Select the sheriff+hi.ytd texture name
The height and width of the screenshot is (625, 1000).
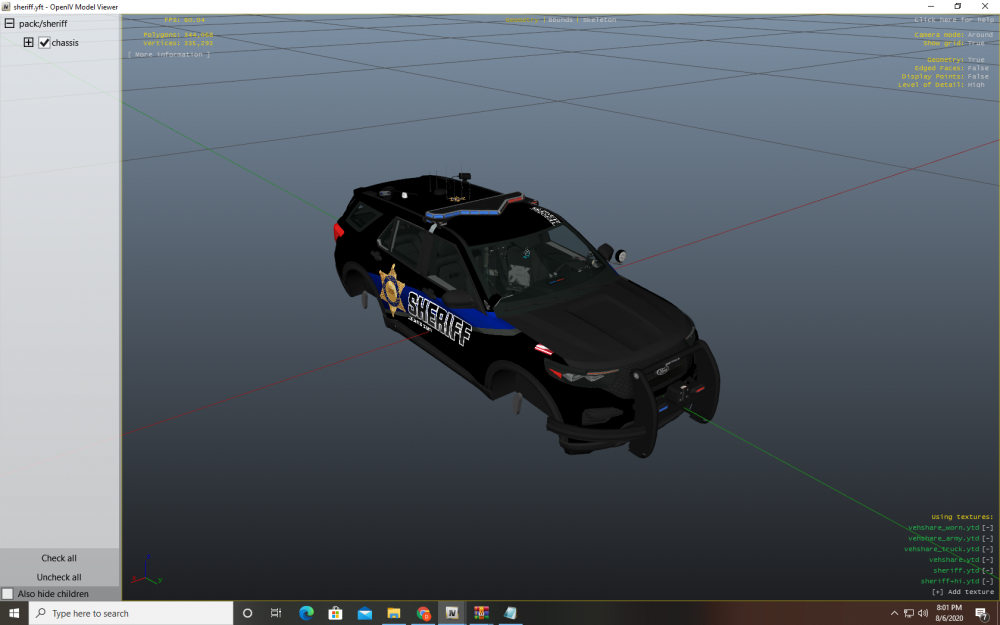coord(950,582)
